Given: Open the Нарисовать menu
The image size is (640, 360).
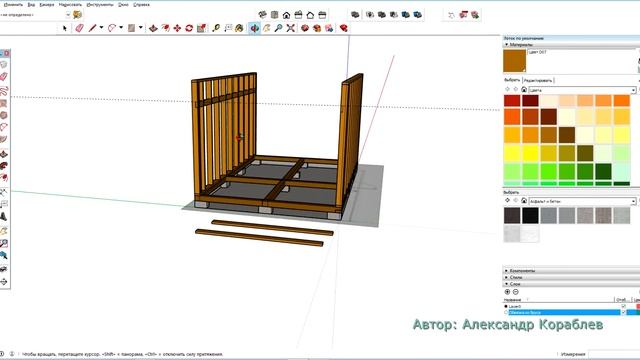Looking at the screenshot, I should click(70, 4).
